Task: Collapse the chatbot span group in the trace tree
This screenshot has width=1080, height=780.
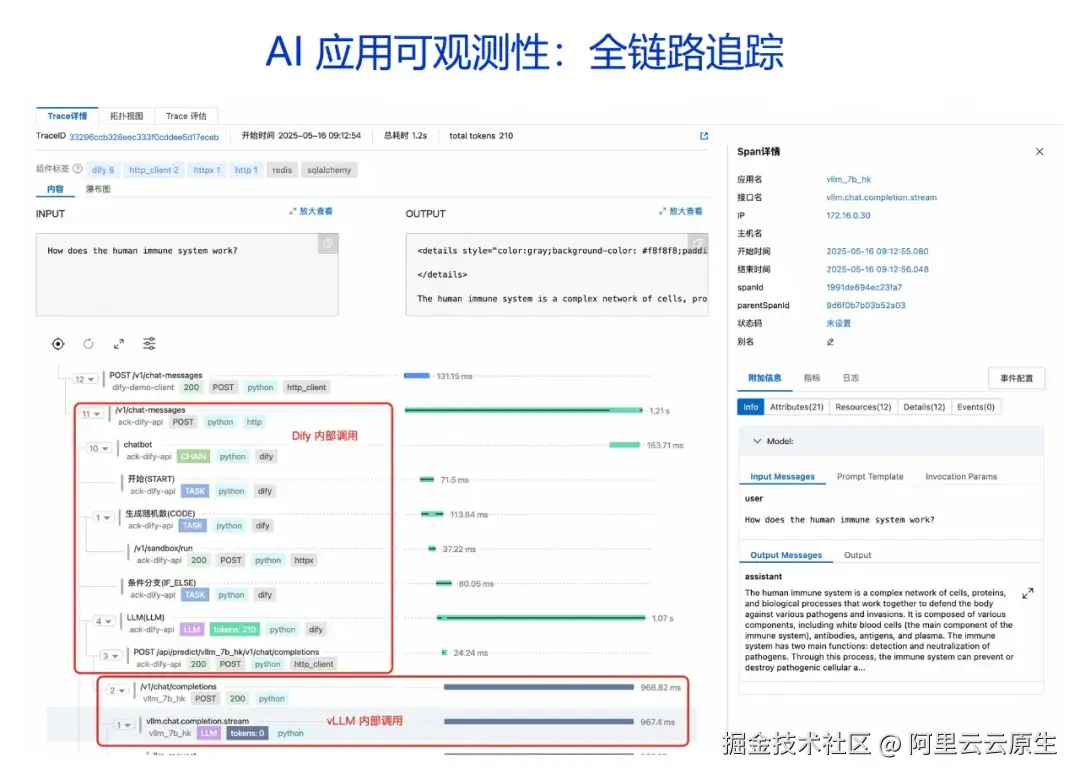Action: coord(97,449)
